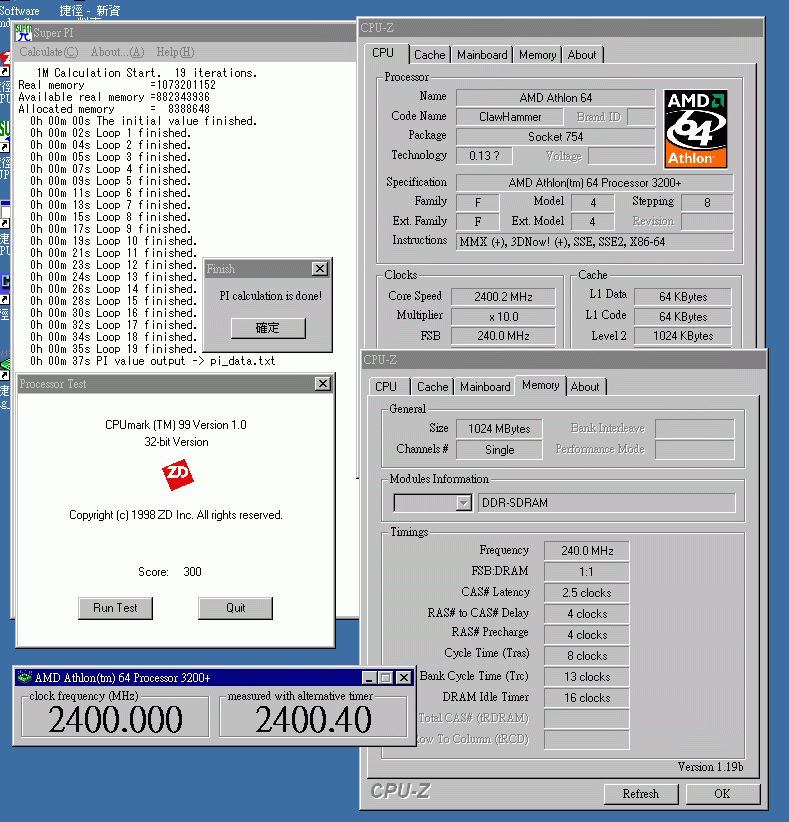Confirm the PI calculation done dialog

pos(268,328)
